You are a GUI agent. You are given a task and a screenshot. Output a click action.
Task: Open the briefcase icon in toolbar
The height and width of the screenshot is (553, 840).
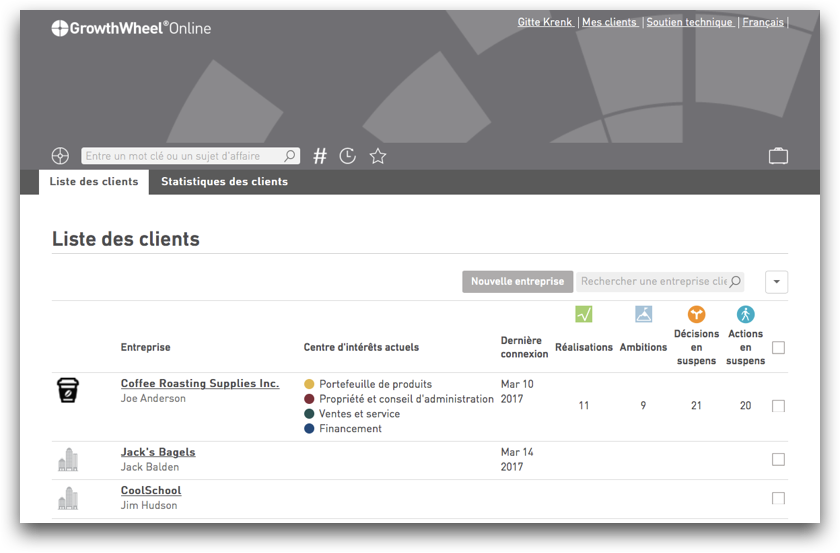[778, 156]
